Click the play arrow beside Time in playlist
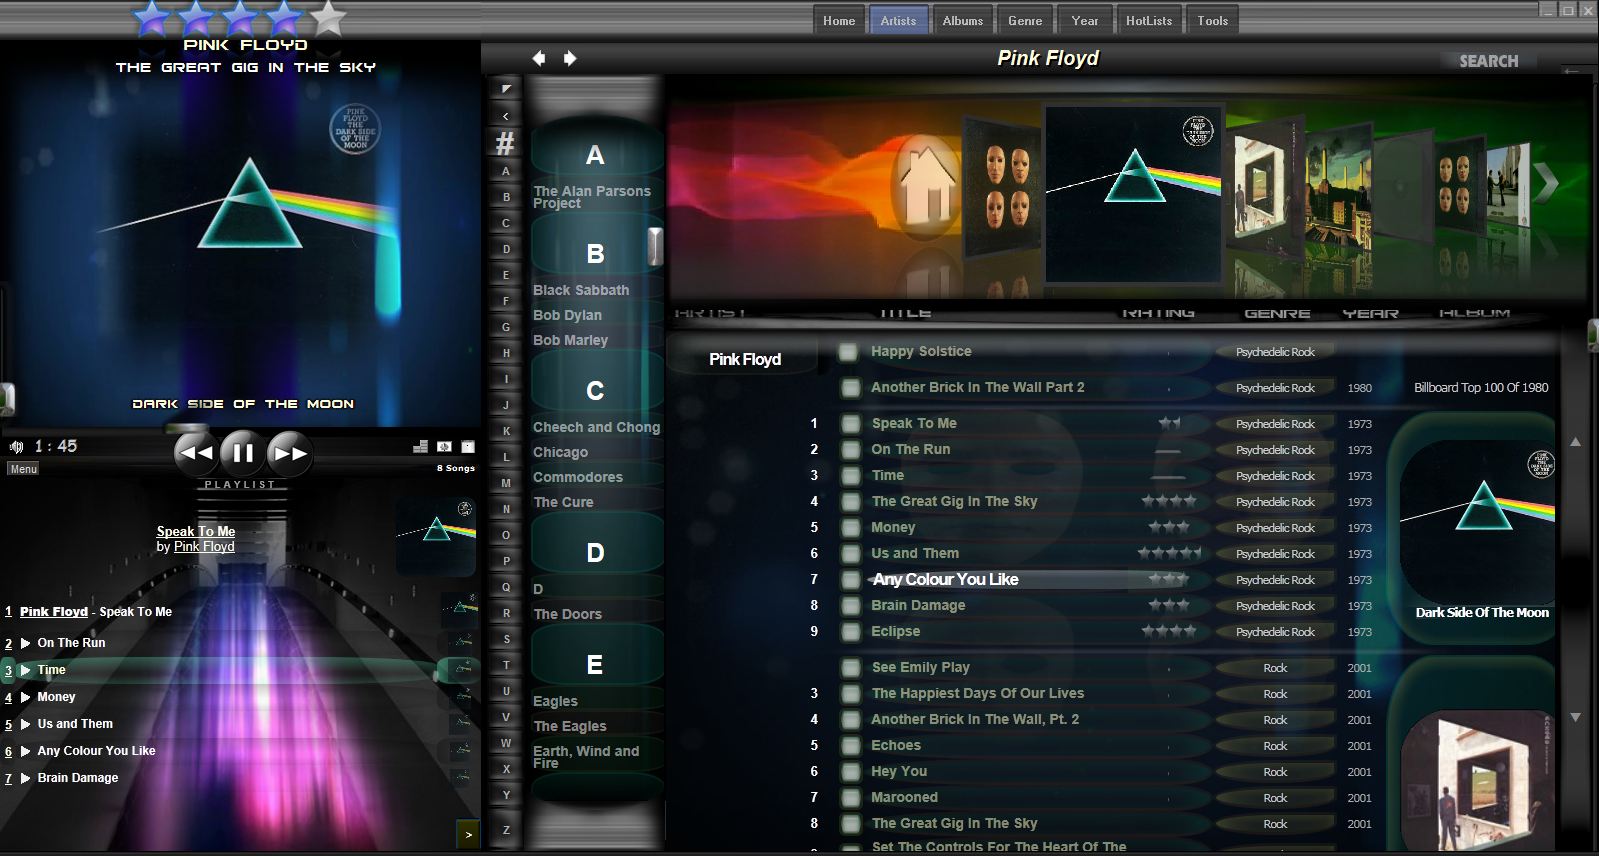 26,670
